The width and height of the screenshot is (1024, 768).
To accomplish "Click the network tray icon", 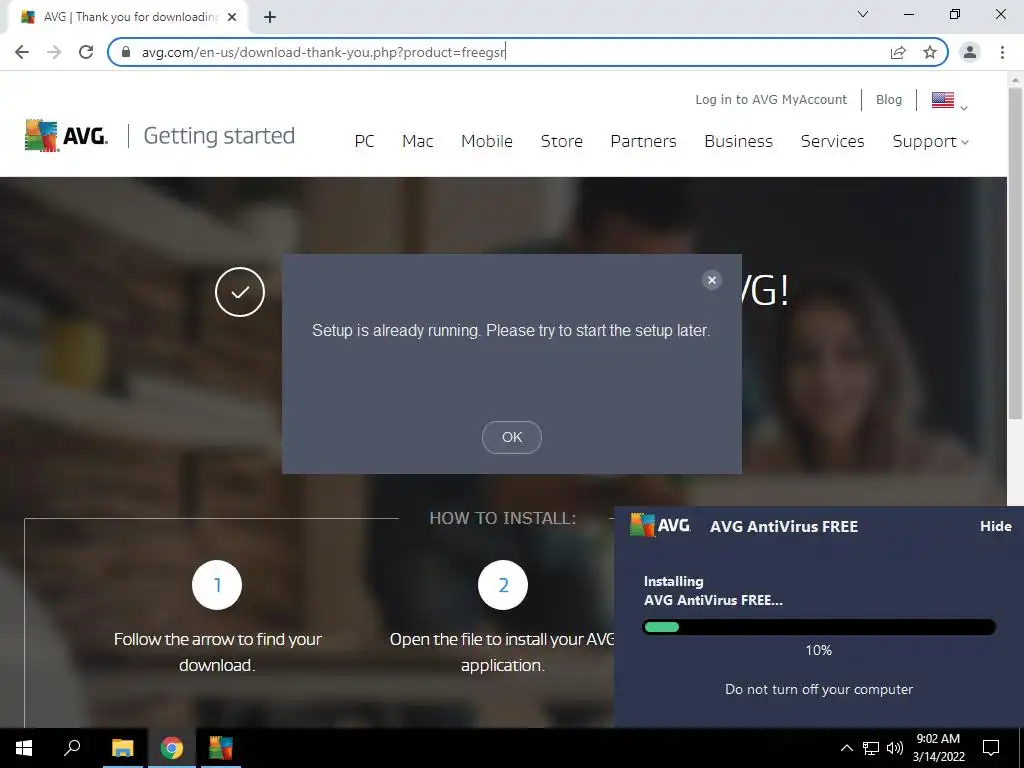I will pyautogui.click(x=871, y=748).
